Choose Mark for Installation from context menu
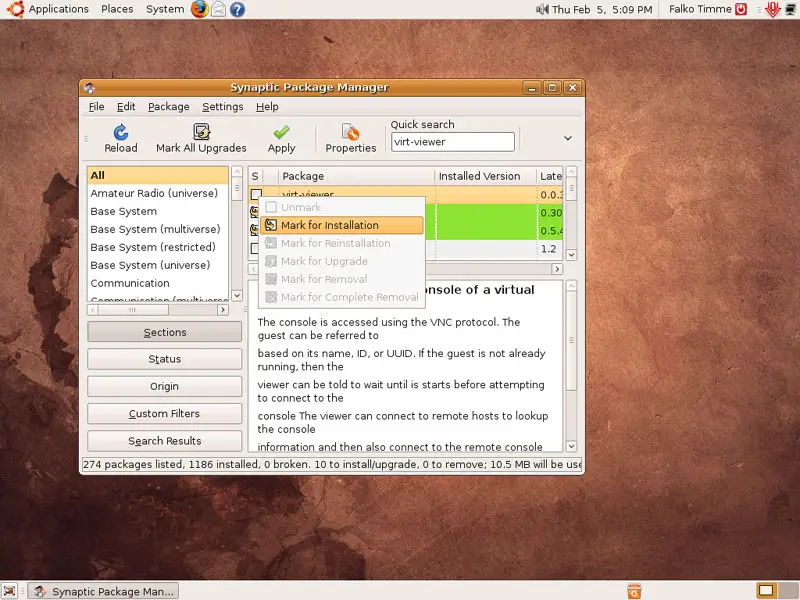800x600 pixels. [342, 225]
